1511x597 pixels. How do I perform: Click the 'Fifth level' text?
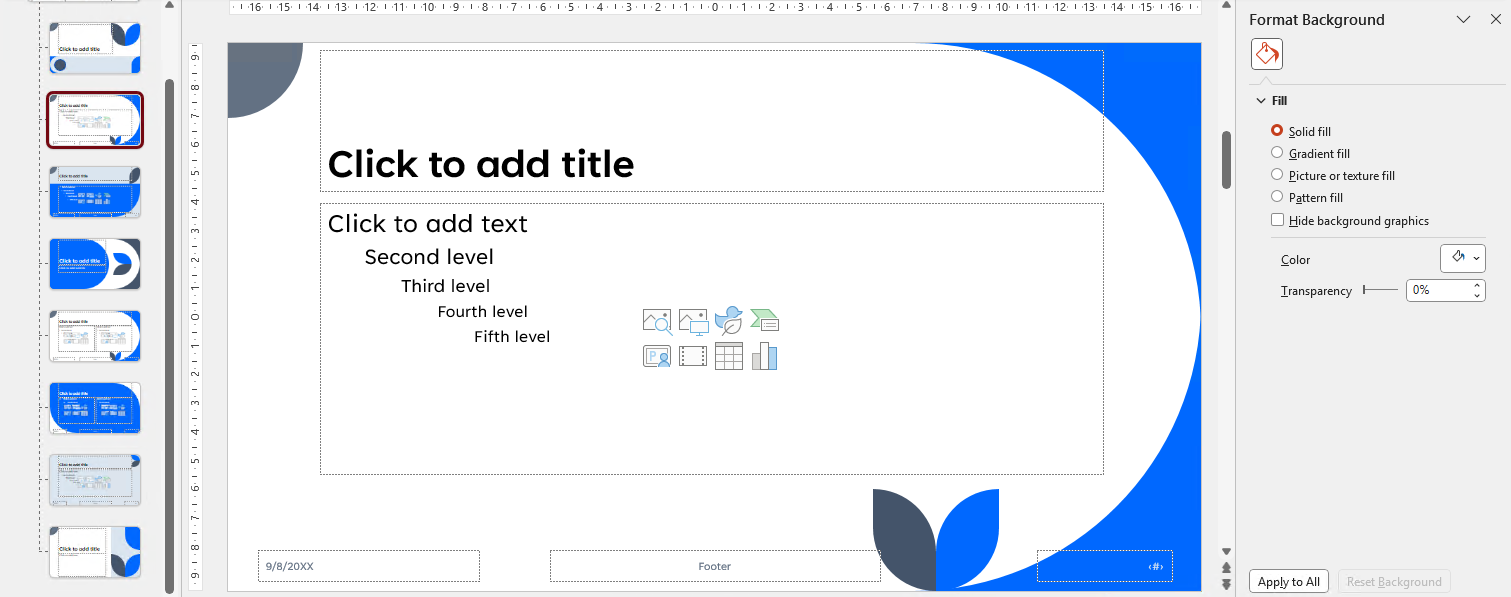(x=512, y=337)
